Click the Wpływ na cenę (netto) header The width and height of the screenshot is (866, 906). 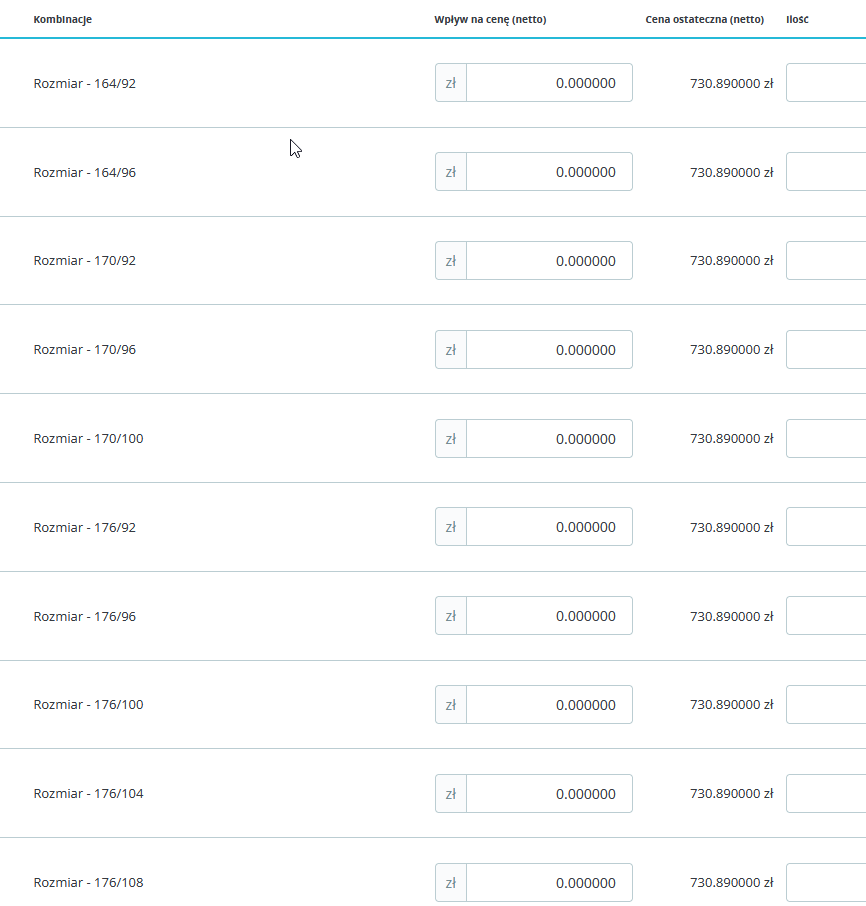tap(490, 19)
